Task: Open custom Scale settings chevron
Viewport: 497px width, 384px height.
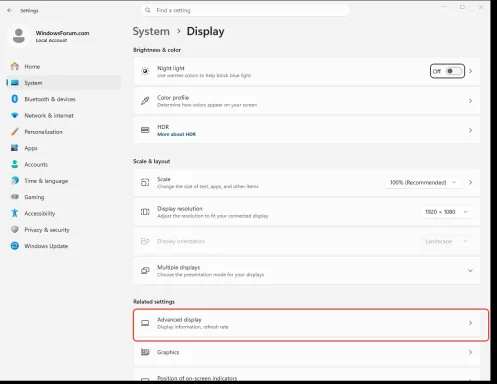Action: click(x=470, y=182)
